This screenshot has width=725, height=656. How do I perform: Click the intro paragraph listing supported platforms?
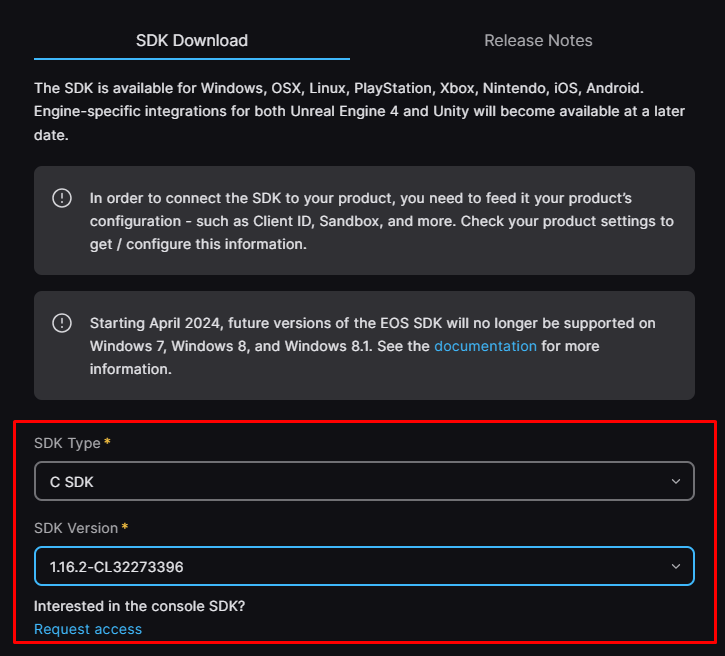click(360, 111)
